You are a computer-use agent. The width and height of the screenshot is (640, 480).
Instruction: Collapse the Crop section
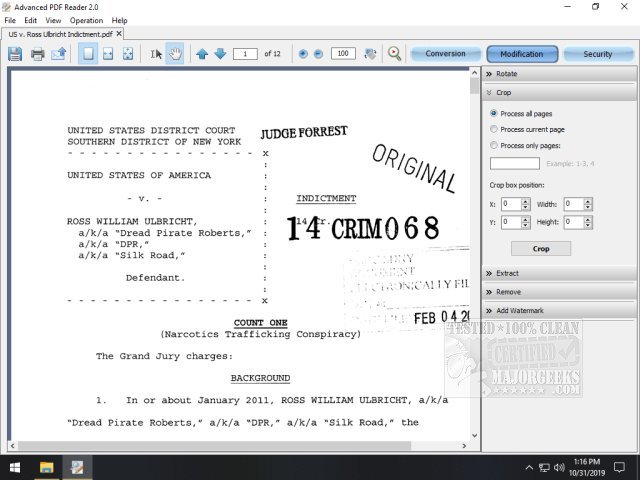coord(559,93)
